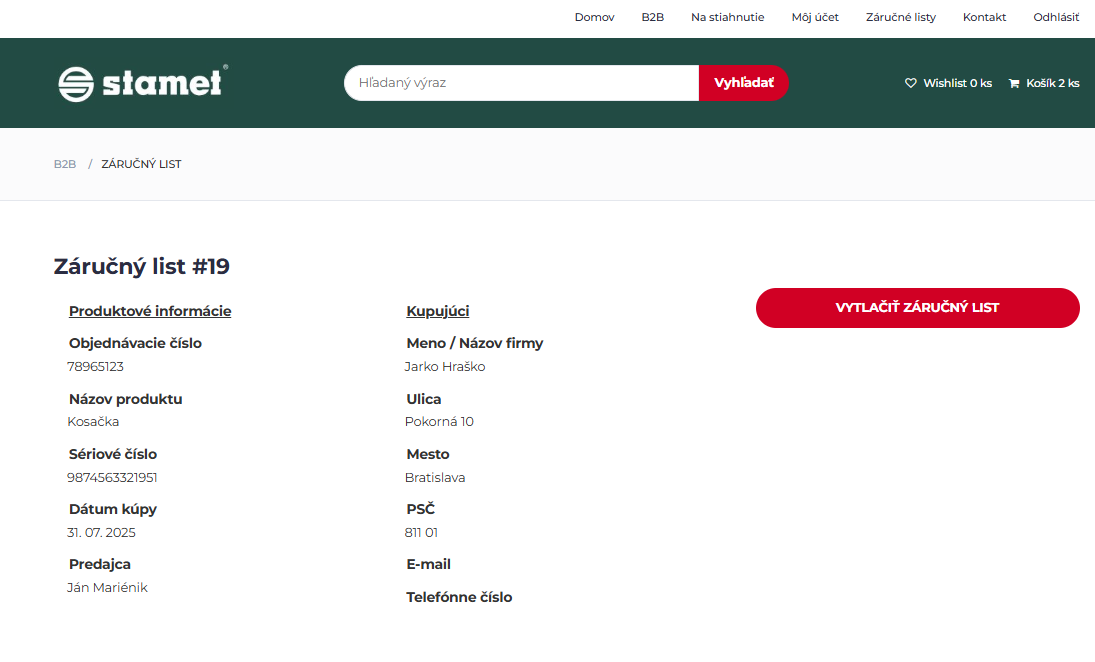Screen dimensions: 1095x662
Task: Select Môj účet in top menu
Action: tap(815, 17)
